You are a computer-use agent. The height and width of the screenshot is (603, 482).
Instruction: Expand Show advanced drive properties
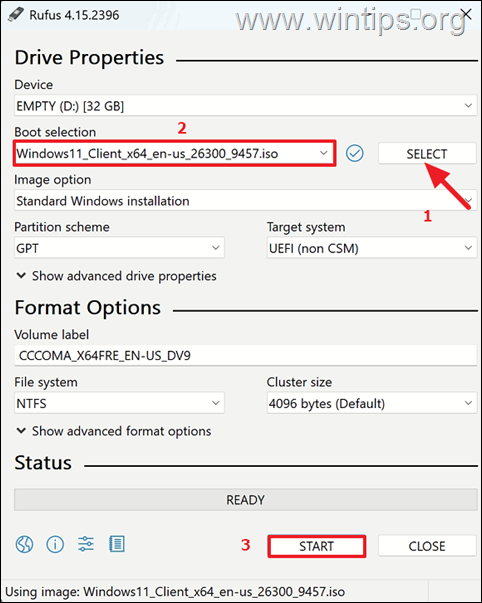point(116,276)
